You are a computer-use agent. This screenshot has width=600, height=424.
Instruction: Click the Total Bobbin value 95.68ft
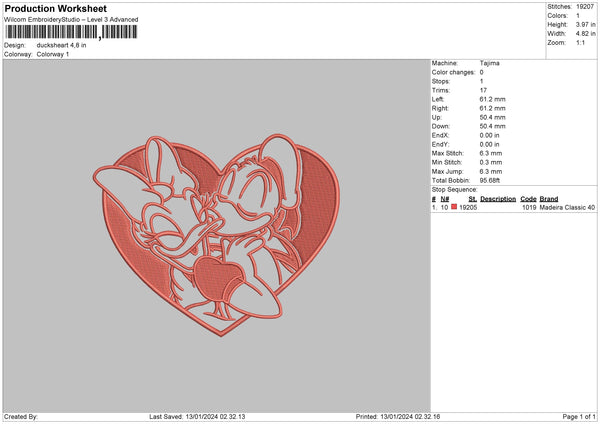coord(494,178)
